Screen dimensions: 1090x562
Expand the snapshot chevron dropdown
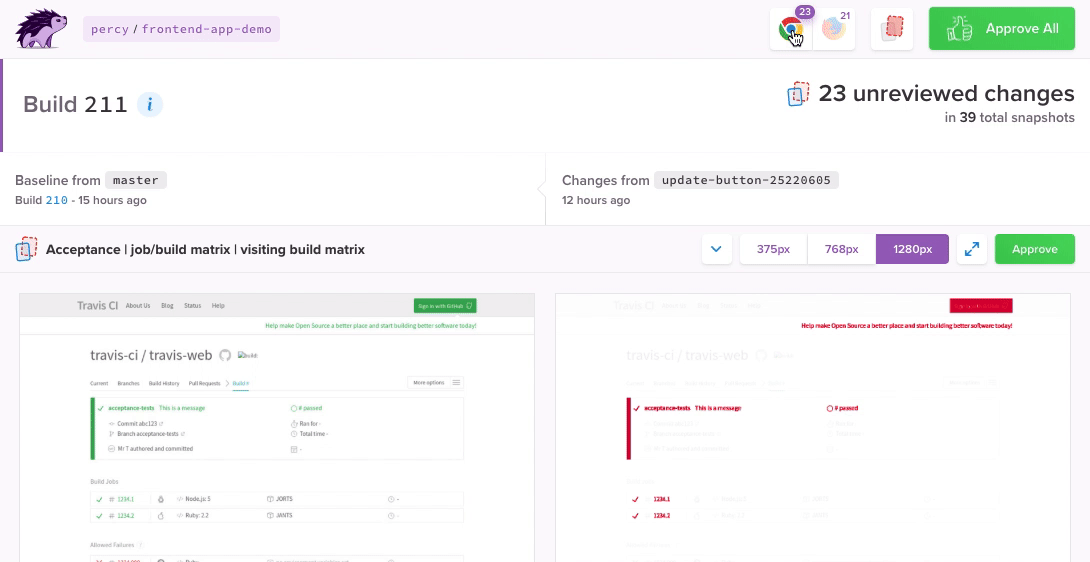(717, 249)
